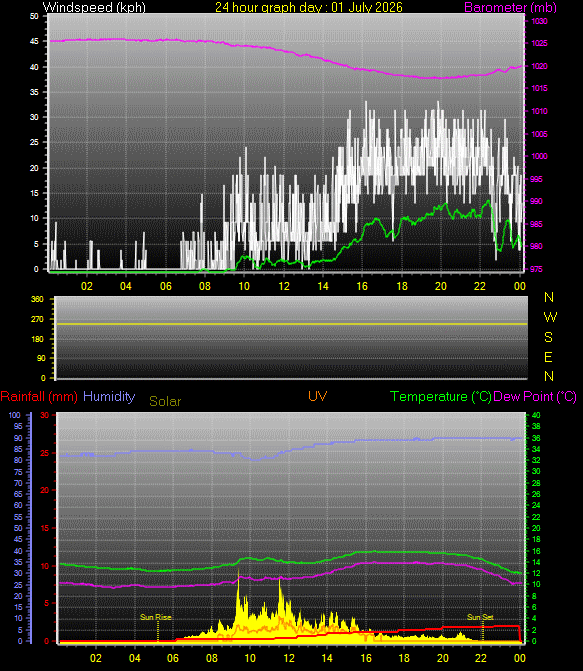
Task: Click the '50' windspeed scale value
Action: click(34, 16)
